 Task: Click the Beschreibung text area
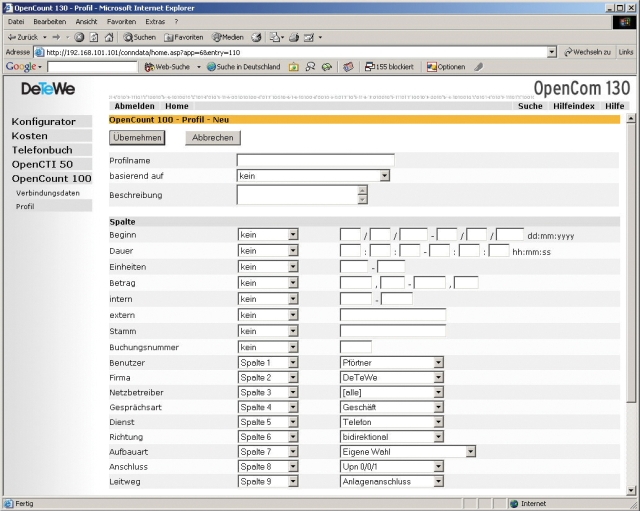302,195
